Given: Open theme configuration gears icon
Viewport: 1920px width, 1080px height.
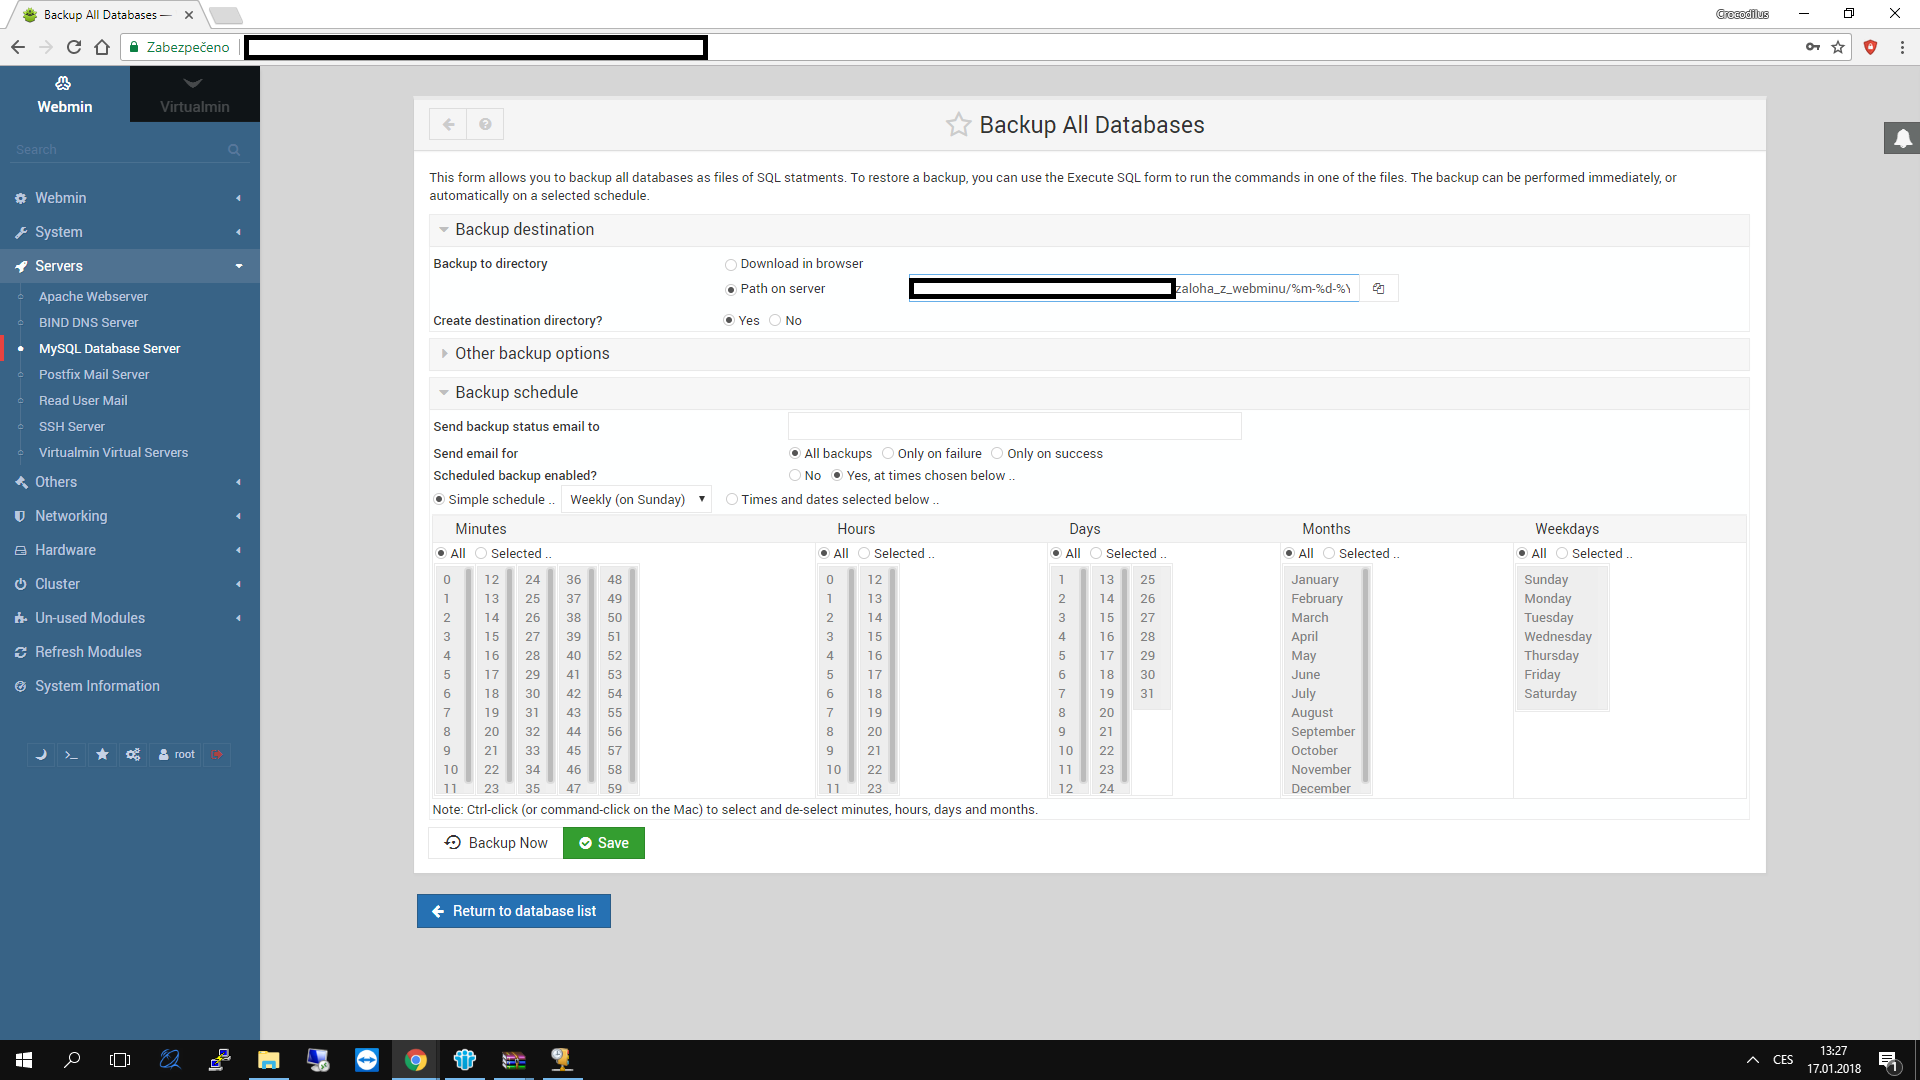Looking at the screenshot, I should click(x=133, y=755).
